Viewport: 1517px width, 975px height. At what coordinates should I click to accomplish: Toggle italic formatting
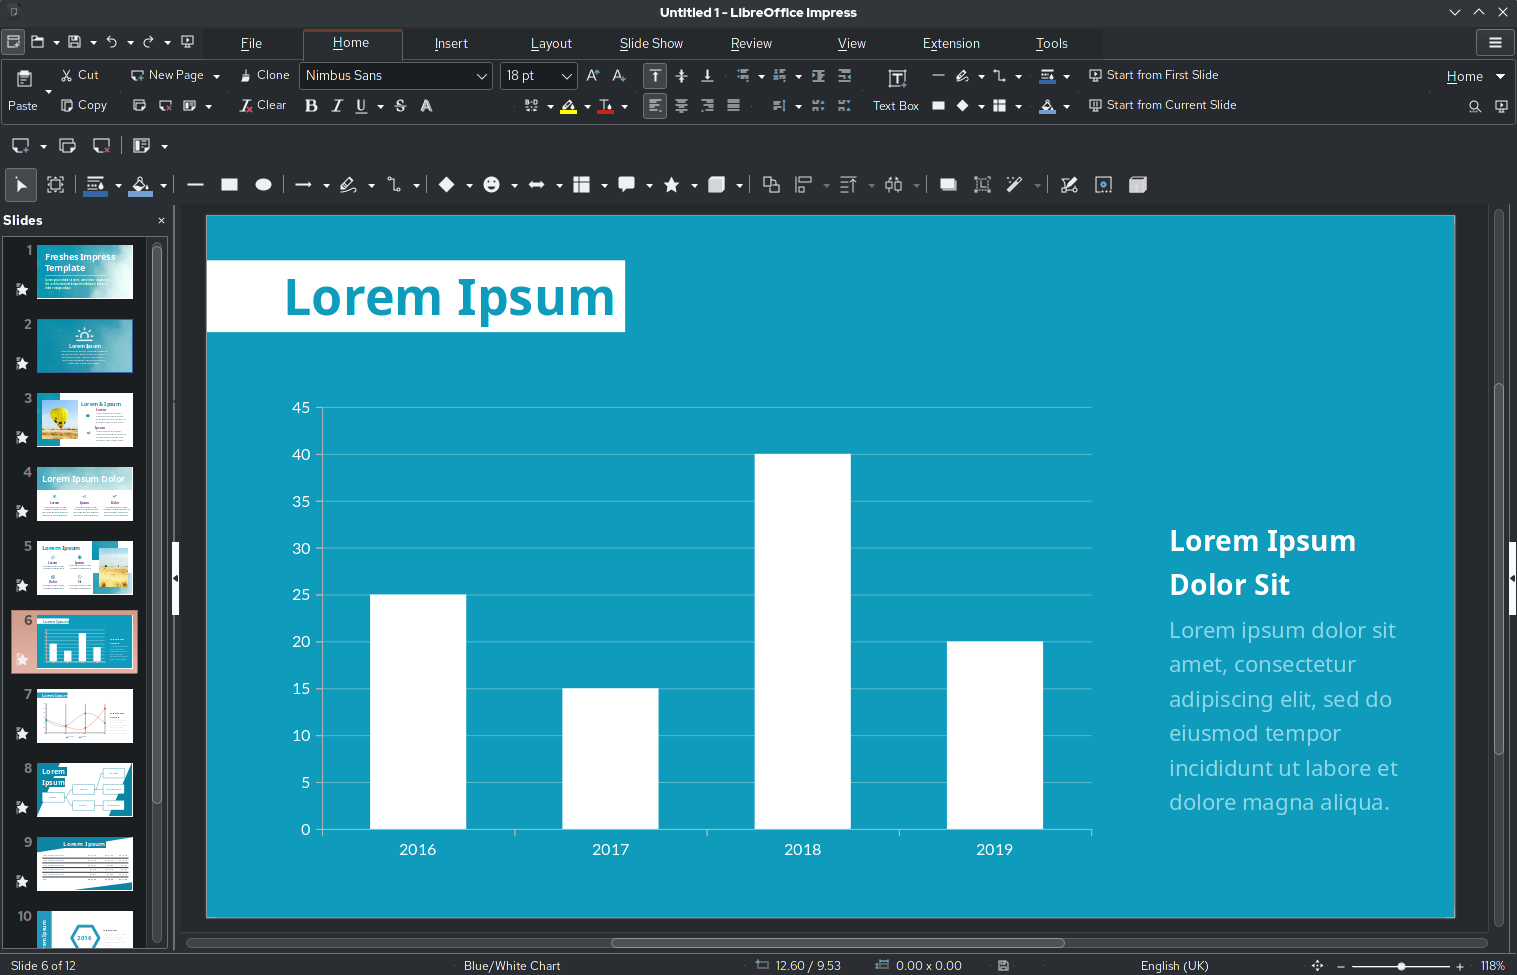click(x=337, y=105)
